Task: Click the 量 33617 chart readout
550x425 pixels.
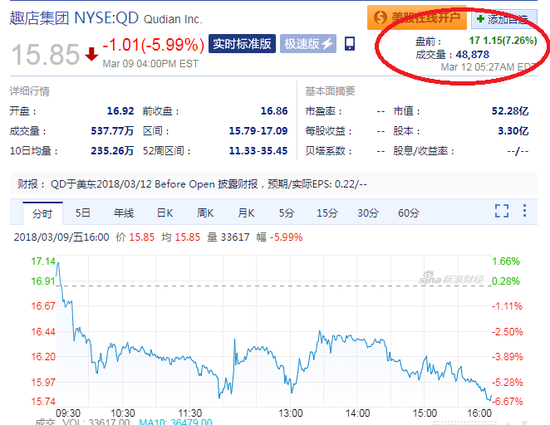Action: coord(228,237)
